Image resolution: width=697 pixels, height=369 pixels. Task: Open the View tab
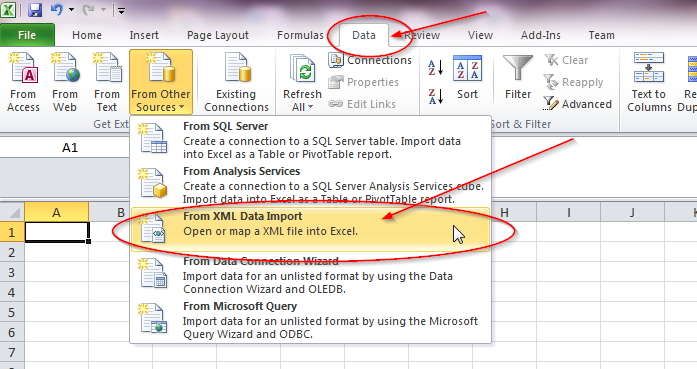480,35
